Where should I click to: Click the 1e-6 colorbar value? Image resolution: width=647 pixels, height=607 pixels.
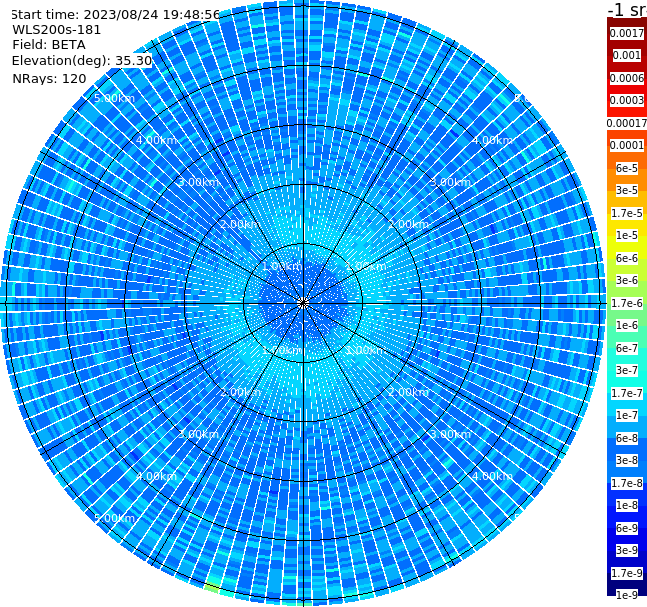(x=627, y=325)
